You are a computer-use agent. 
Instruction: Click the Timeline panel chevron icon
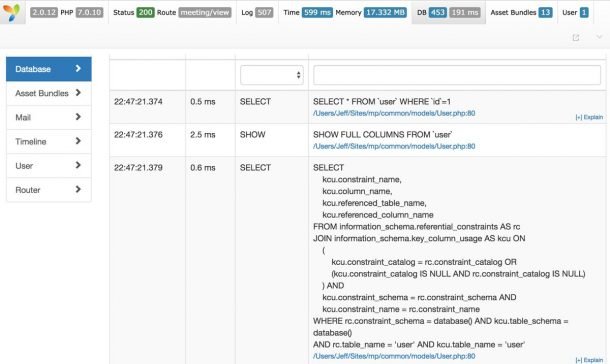tap(78, 141)
